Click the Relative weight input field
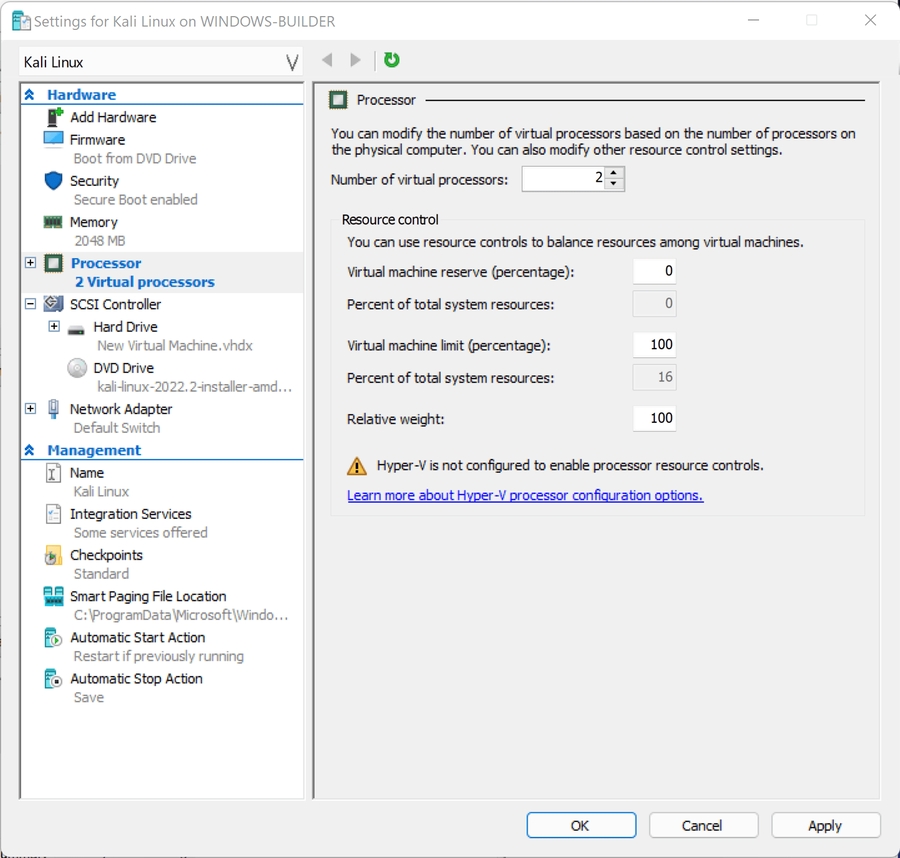 click(654, 418)
